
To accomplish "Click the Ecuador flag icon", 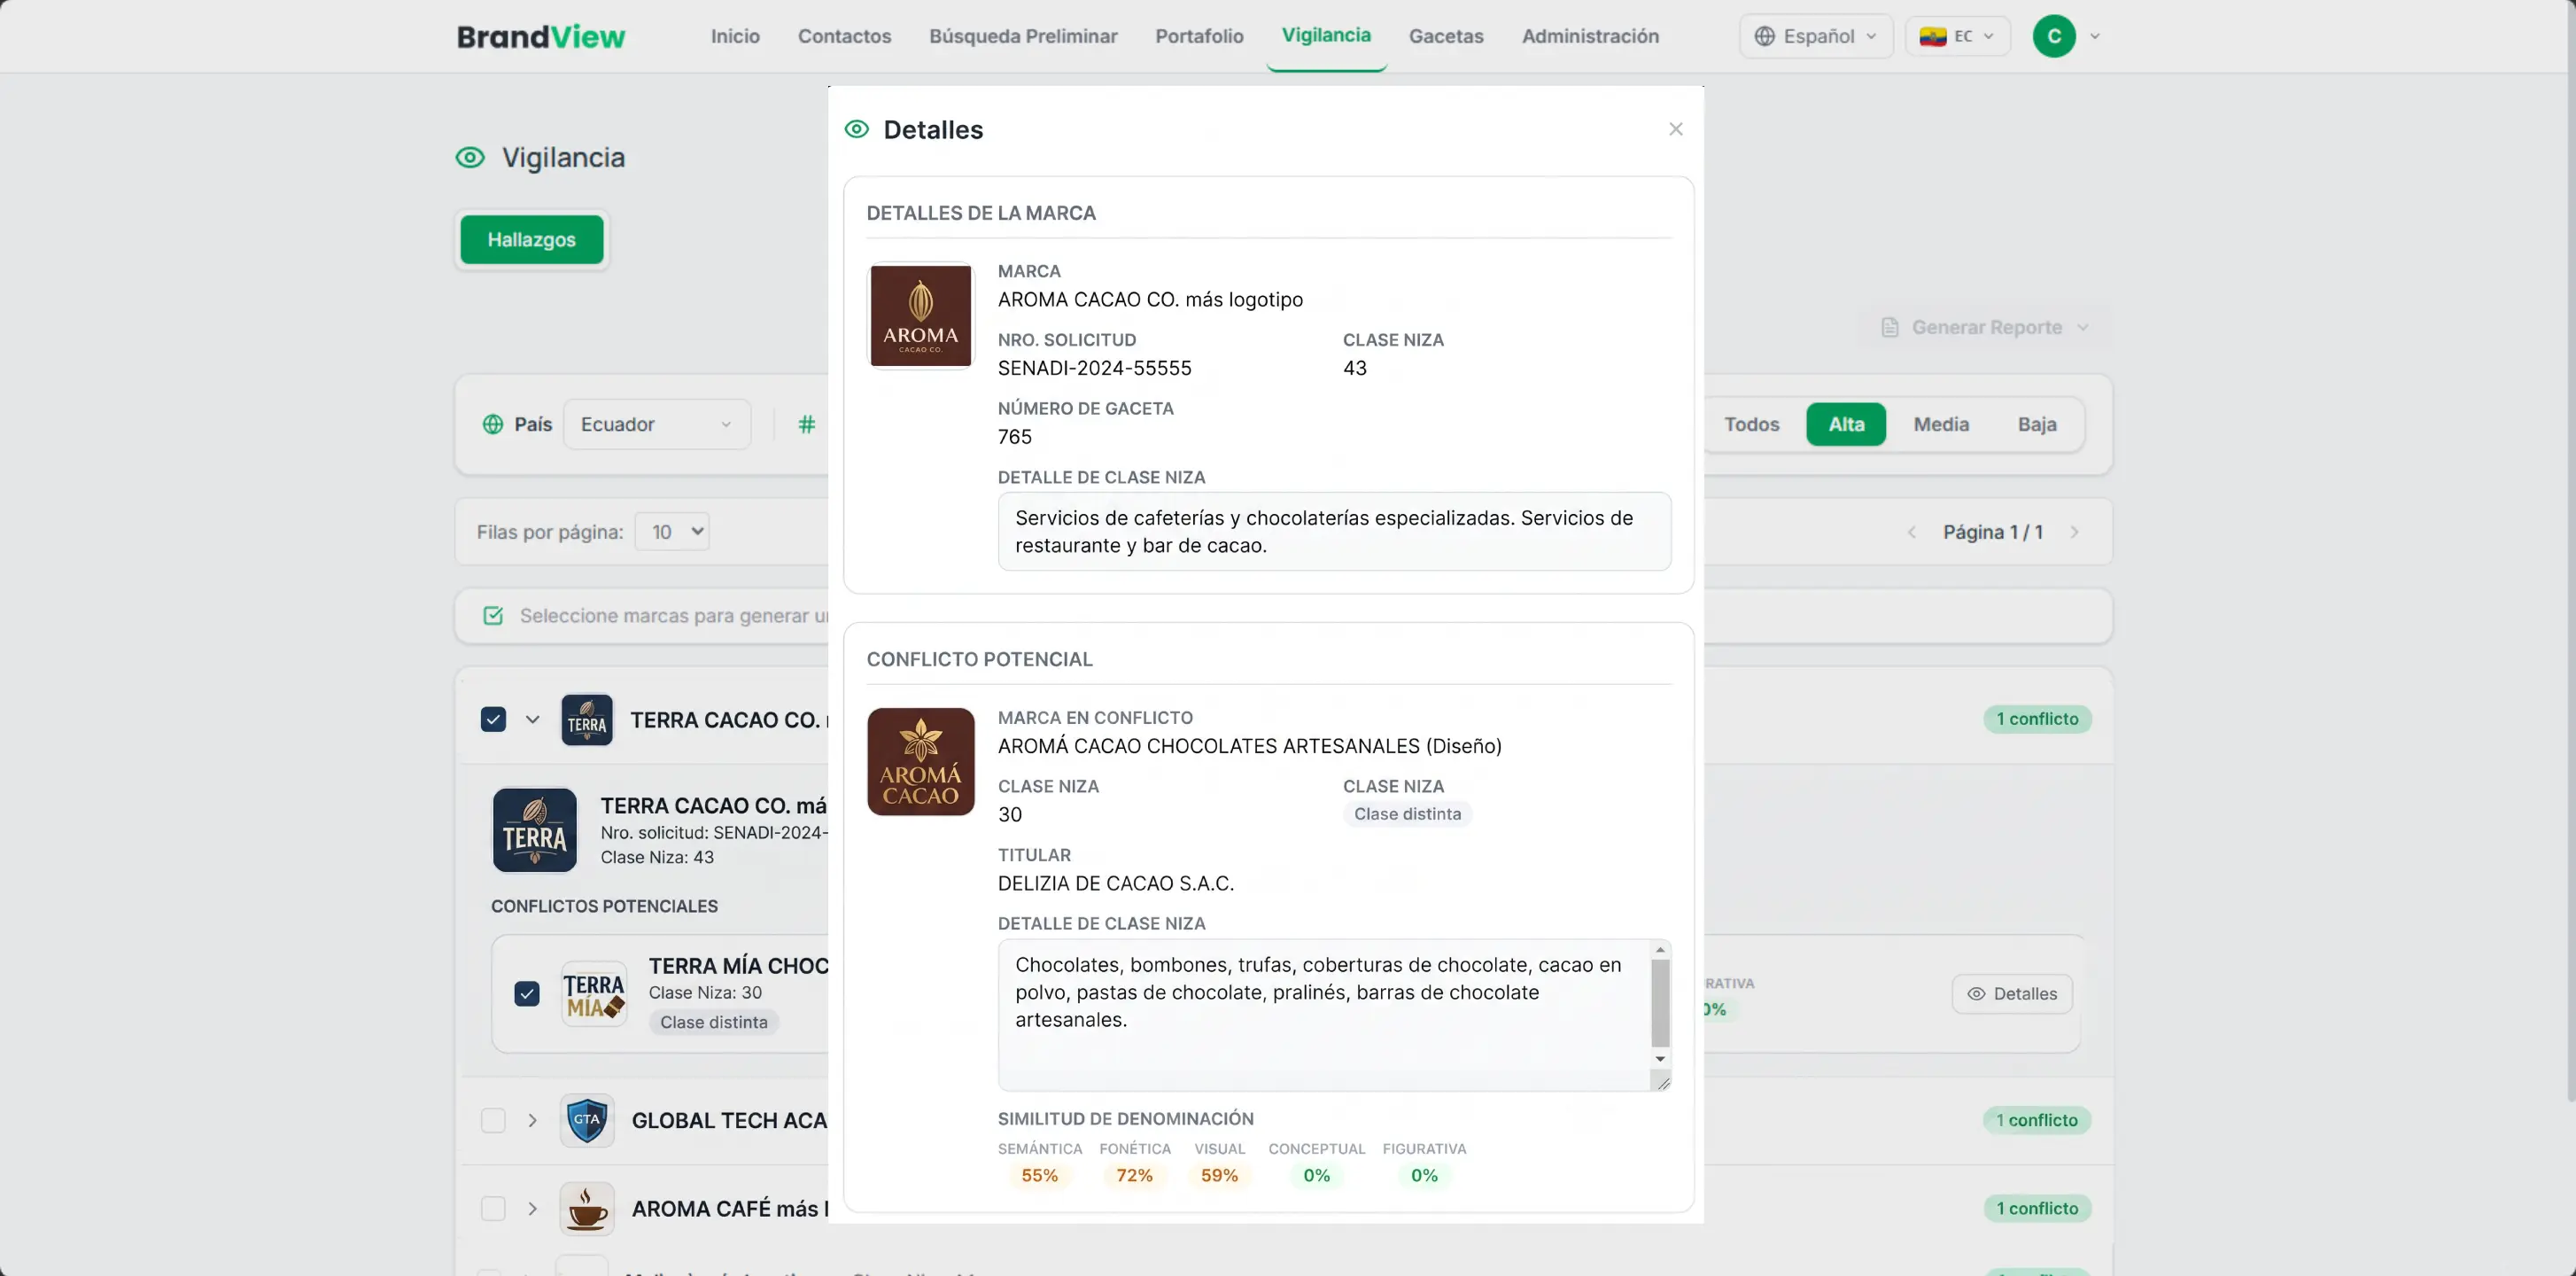I will (1932, 36).
